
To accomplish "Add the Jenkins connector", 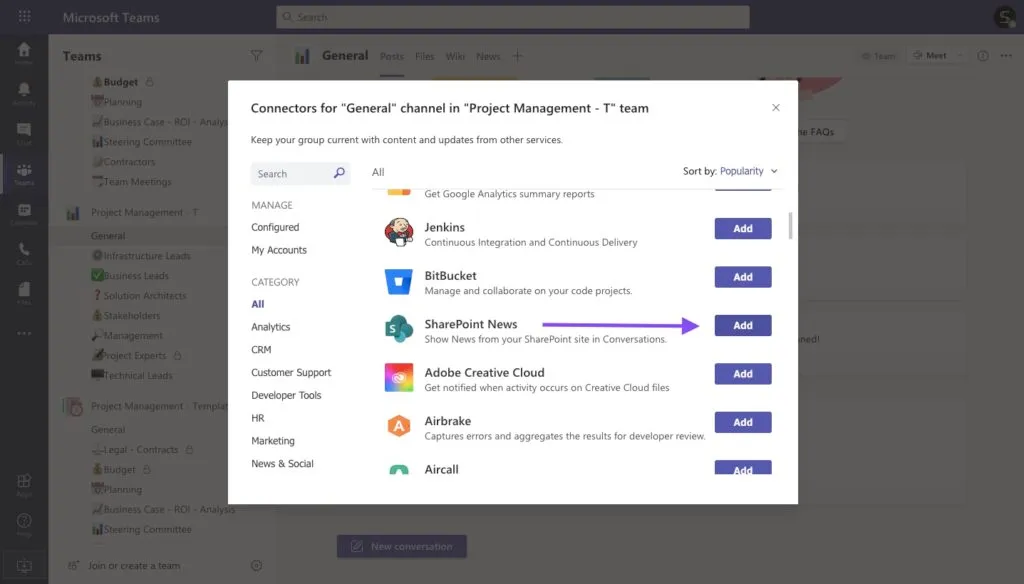I will pyautogui.click(x=743, y=229).
